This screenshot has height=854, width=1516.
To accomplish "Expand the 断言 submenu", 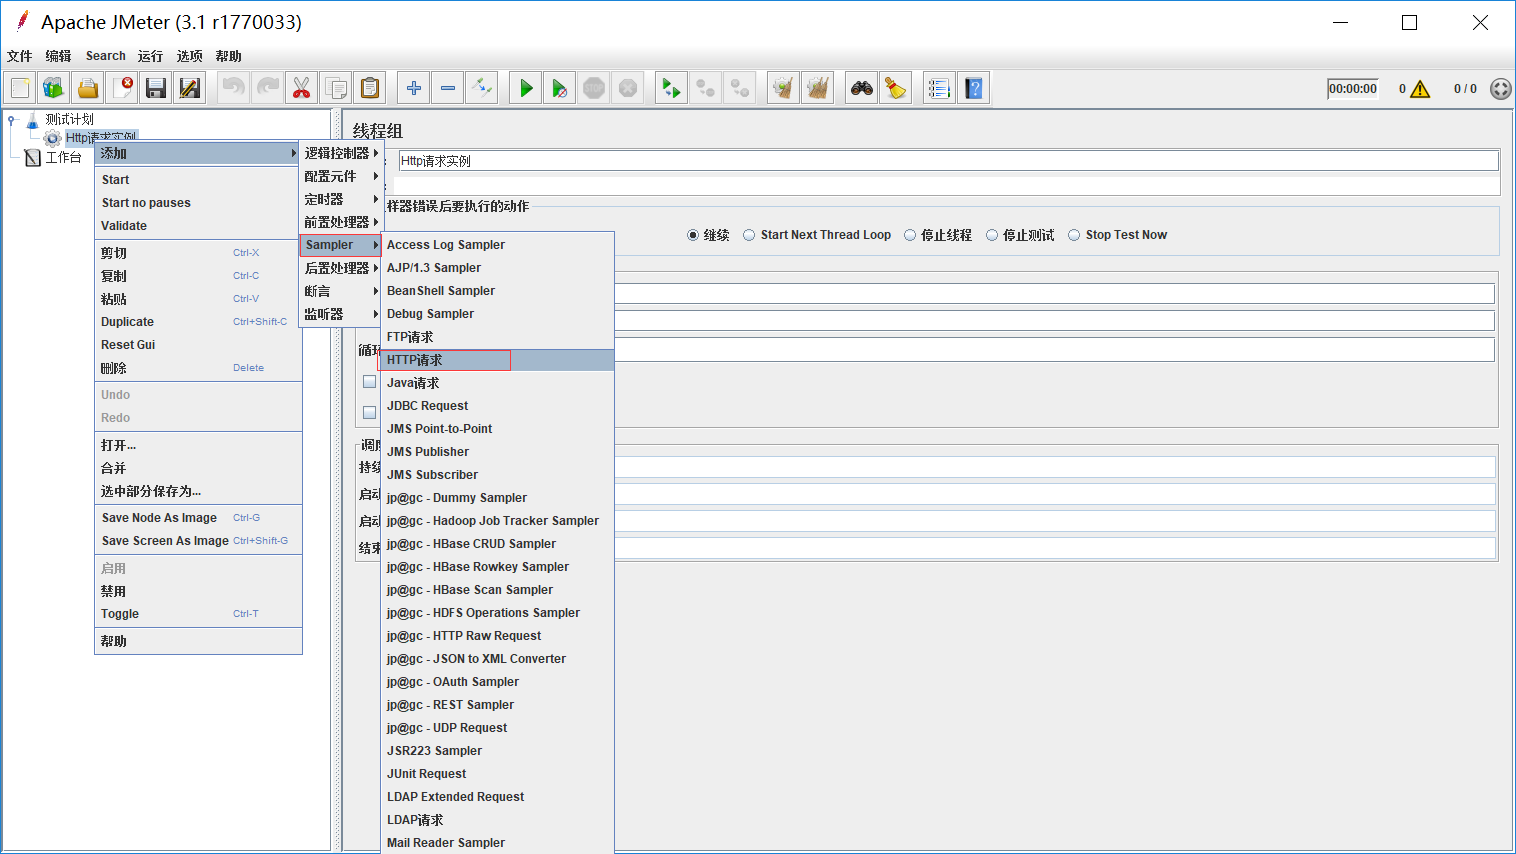I will [x=341, y=291].
